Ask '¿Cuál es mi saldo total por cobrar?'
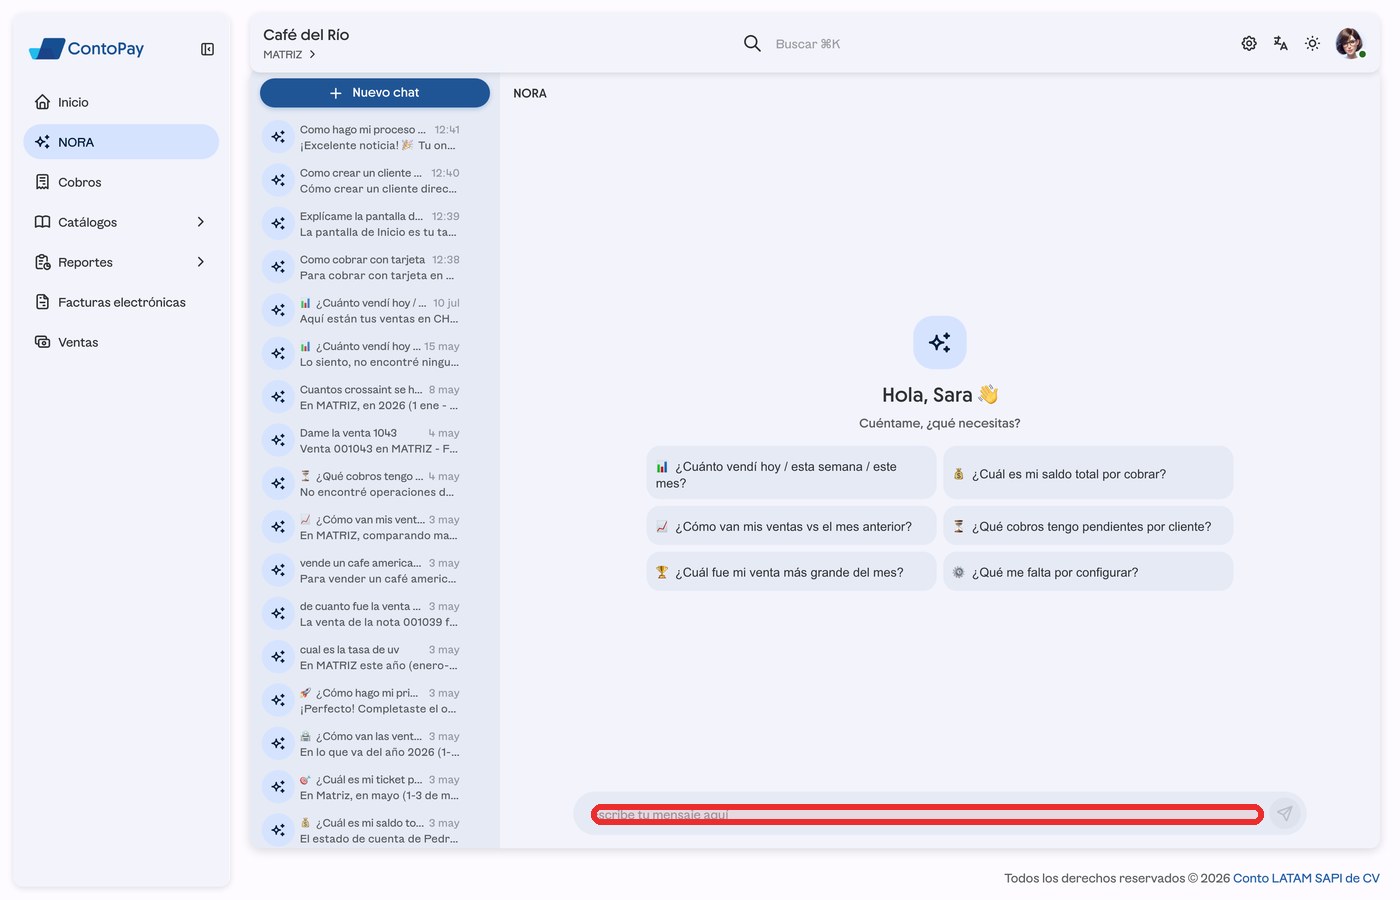This screenshot has width=1400, height=900. pos(1088,474)
